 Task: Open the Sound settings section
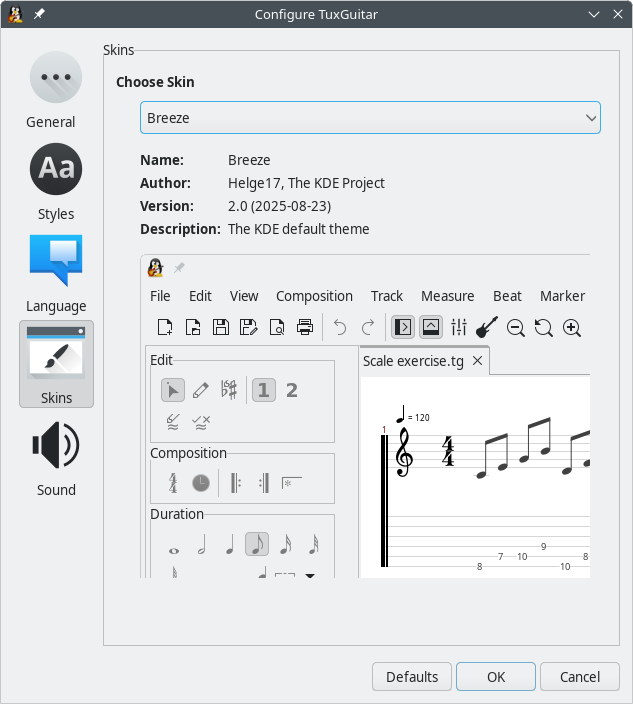(56, 458)
